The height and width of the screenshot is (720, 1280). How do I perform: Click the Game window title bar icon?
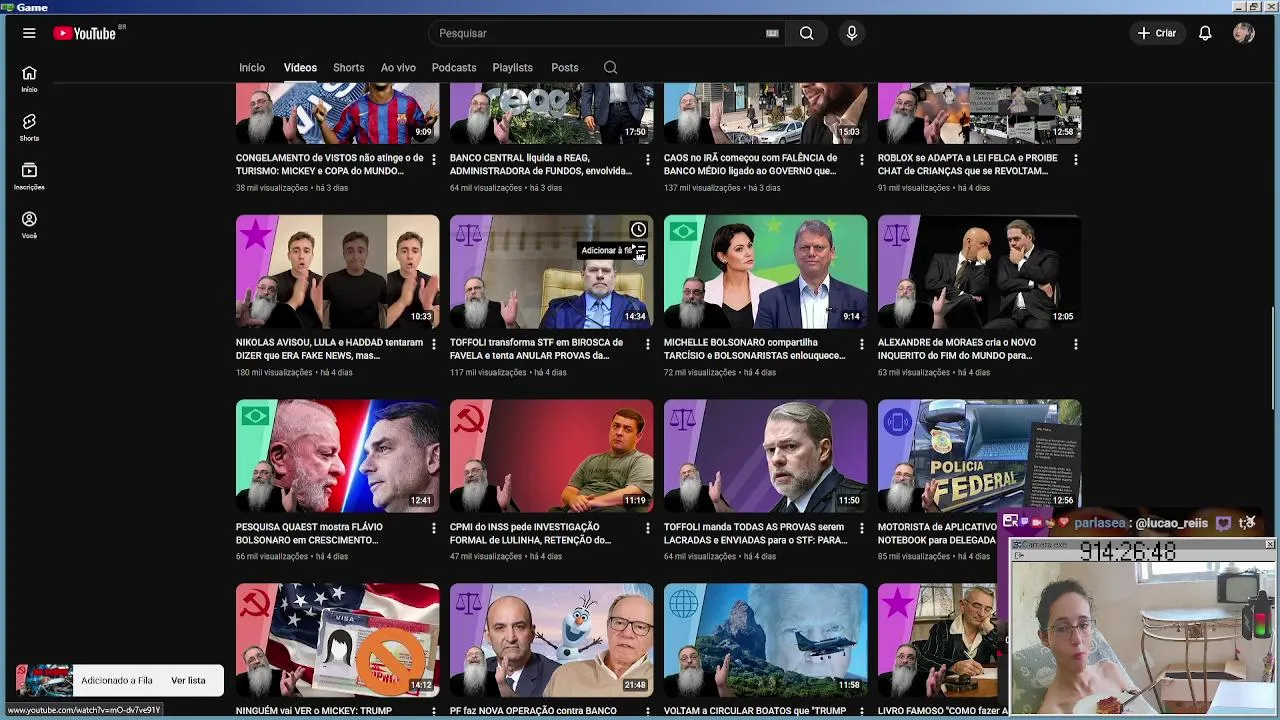click(x=7, y=7)
